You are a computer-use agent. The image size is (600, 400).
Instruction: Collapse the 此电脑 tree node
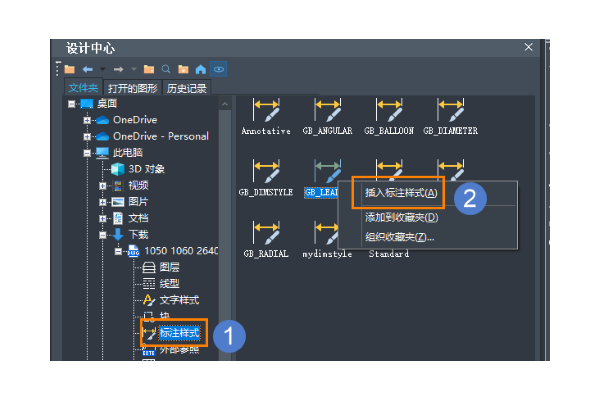(87, 153)
